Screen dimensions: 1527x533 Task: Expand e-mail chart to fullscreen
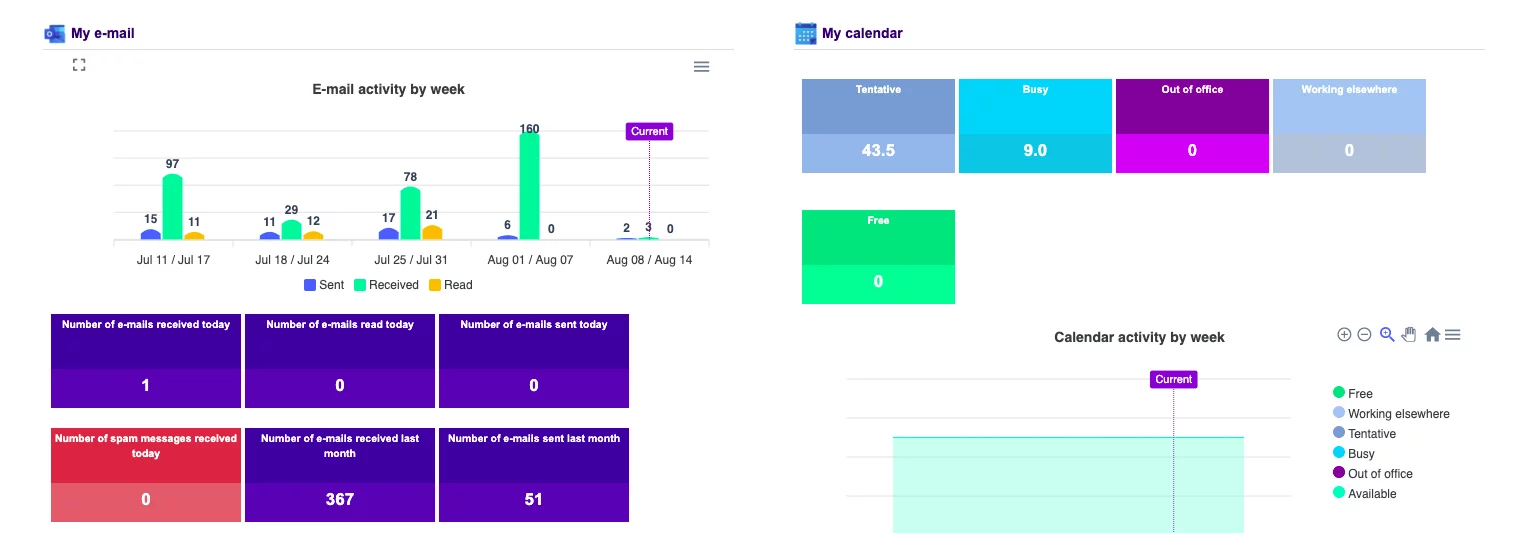click(x=79, y=65)
